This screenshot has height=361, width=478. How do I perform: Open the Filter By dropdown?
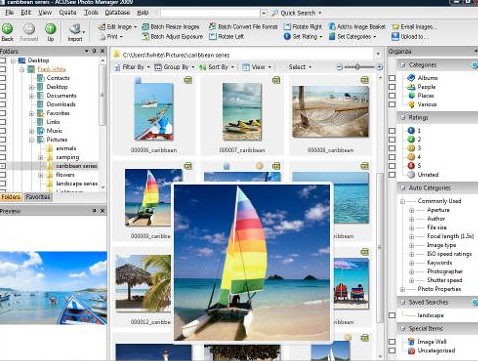(x=132, y=67)
